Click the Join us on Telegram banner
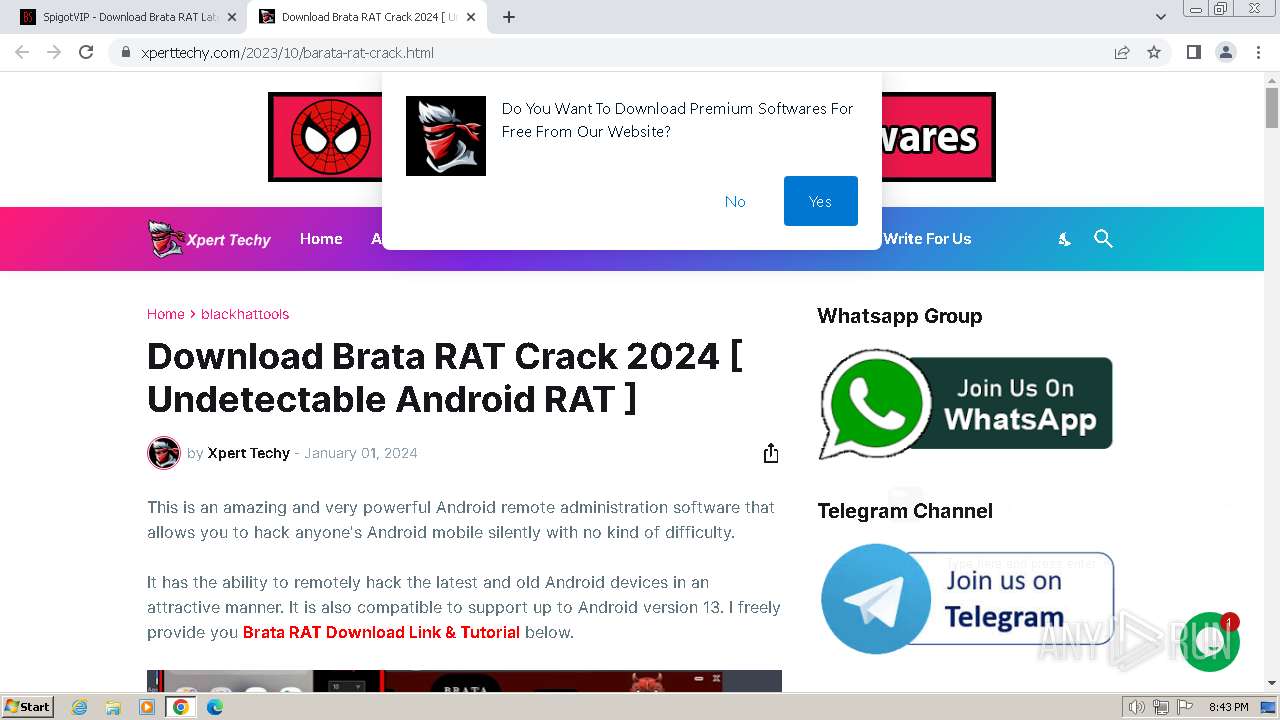The width and height of the screenshot is (1280, 720). pyautogui.click(x=967, y=599)
